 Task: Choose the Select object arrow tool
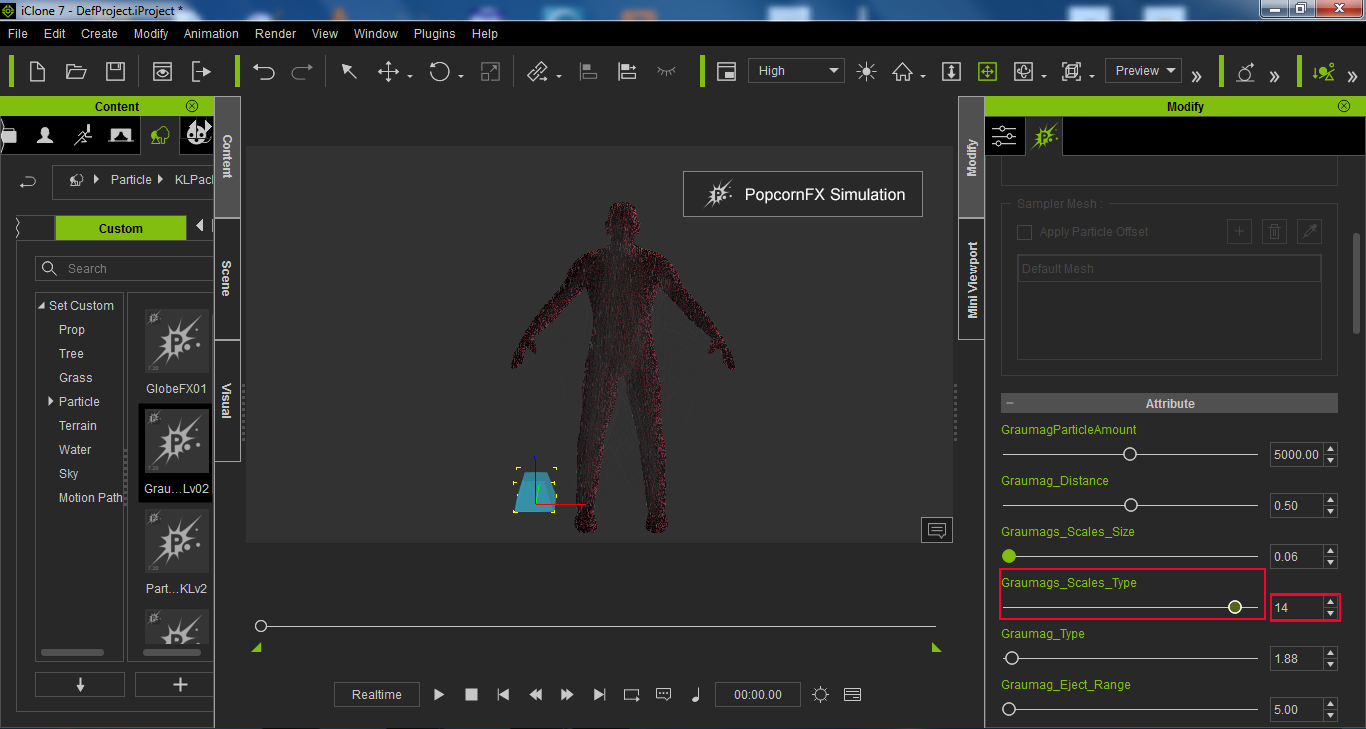click(349, 71)
